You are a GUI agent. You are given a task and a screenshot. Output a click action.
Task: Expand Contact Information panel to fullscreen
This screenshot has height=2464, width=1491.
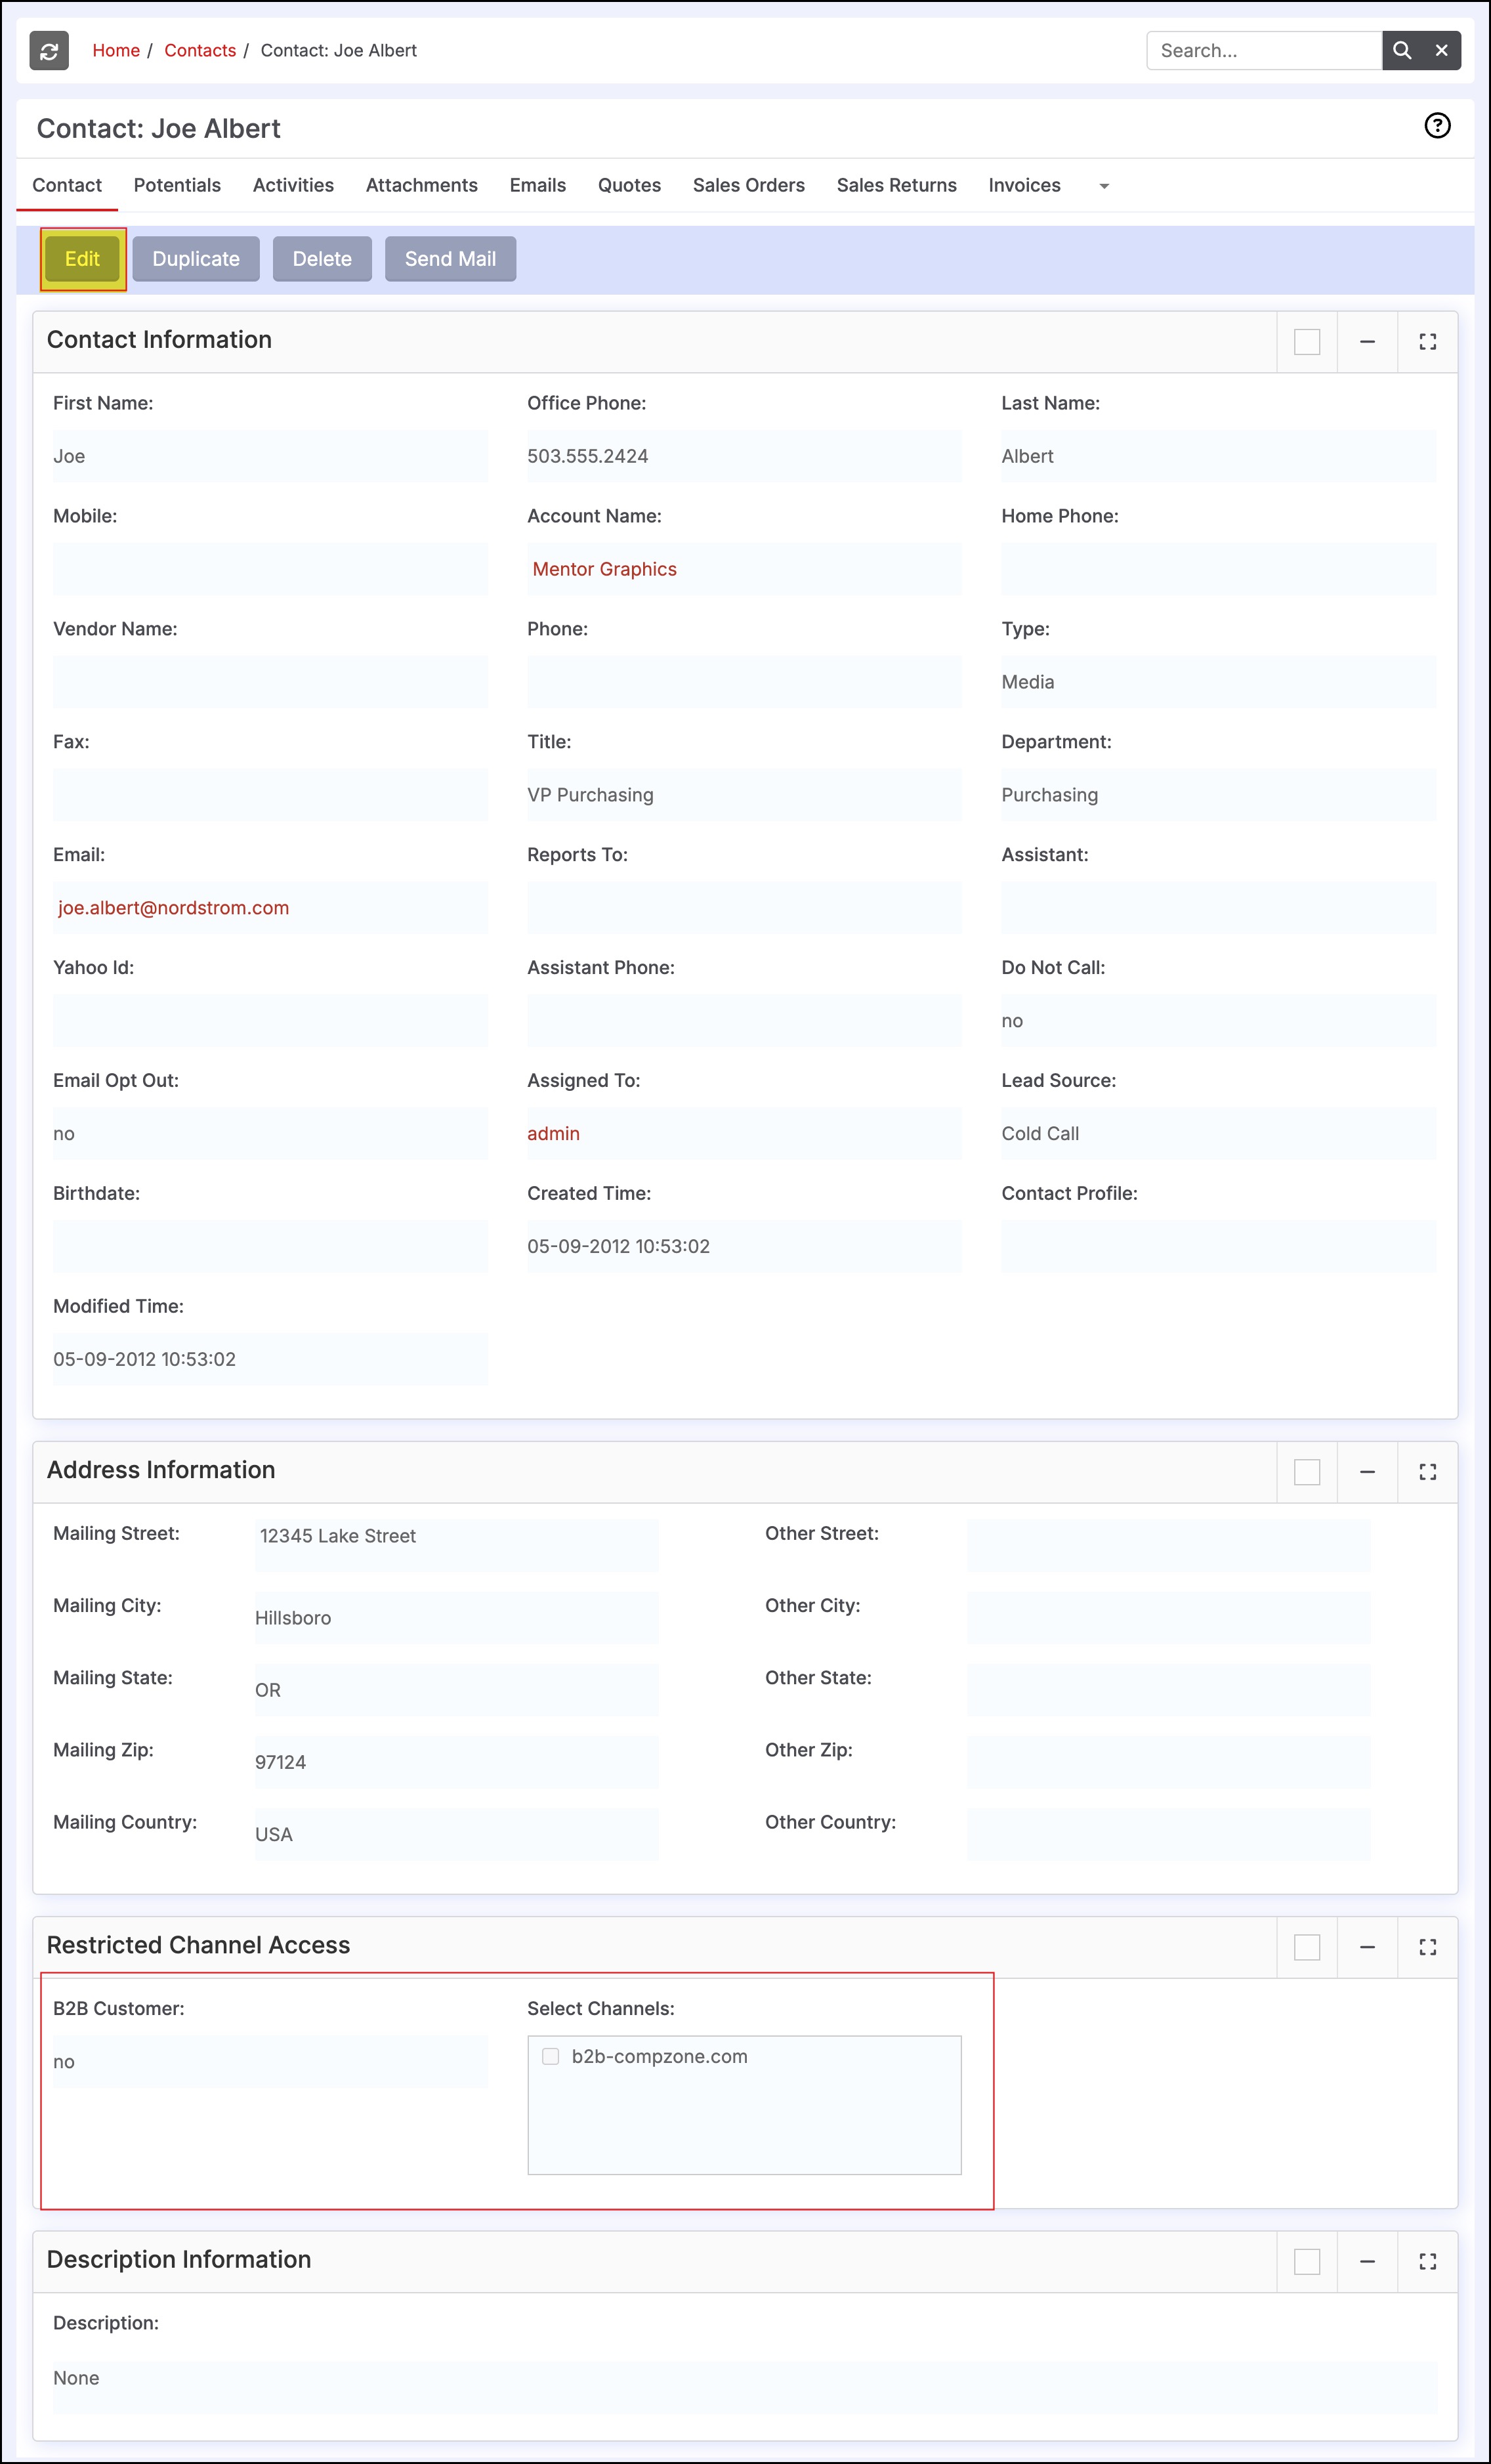[1427, 342]
